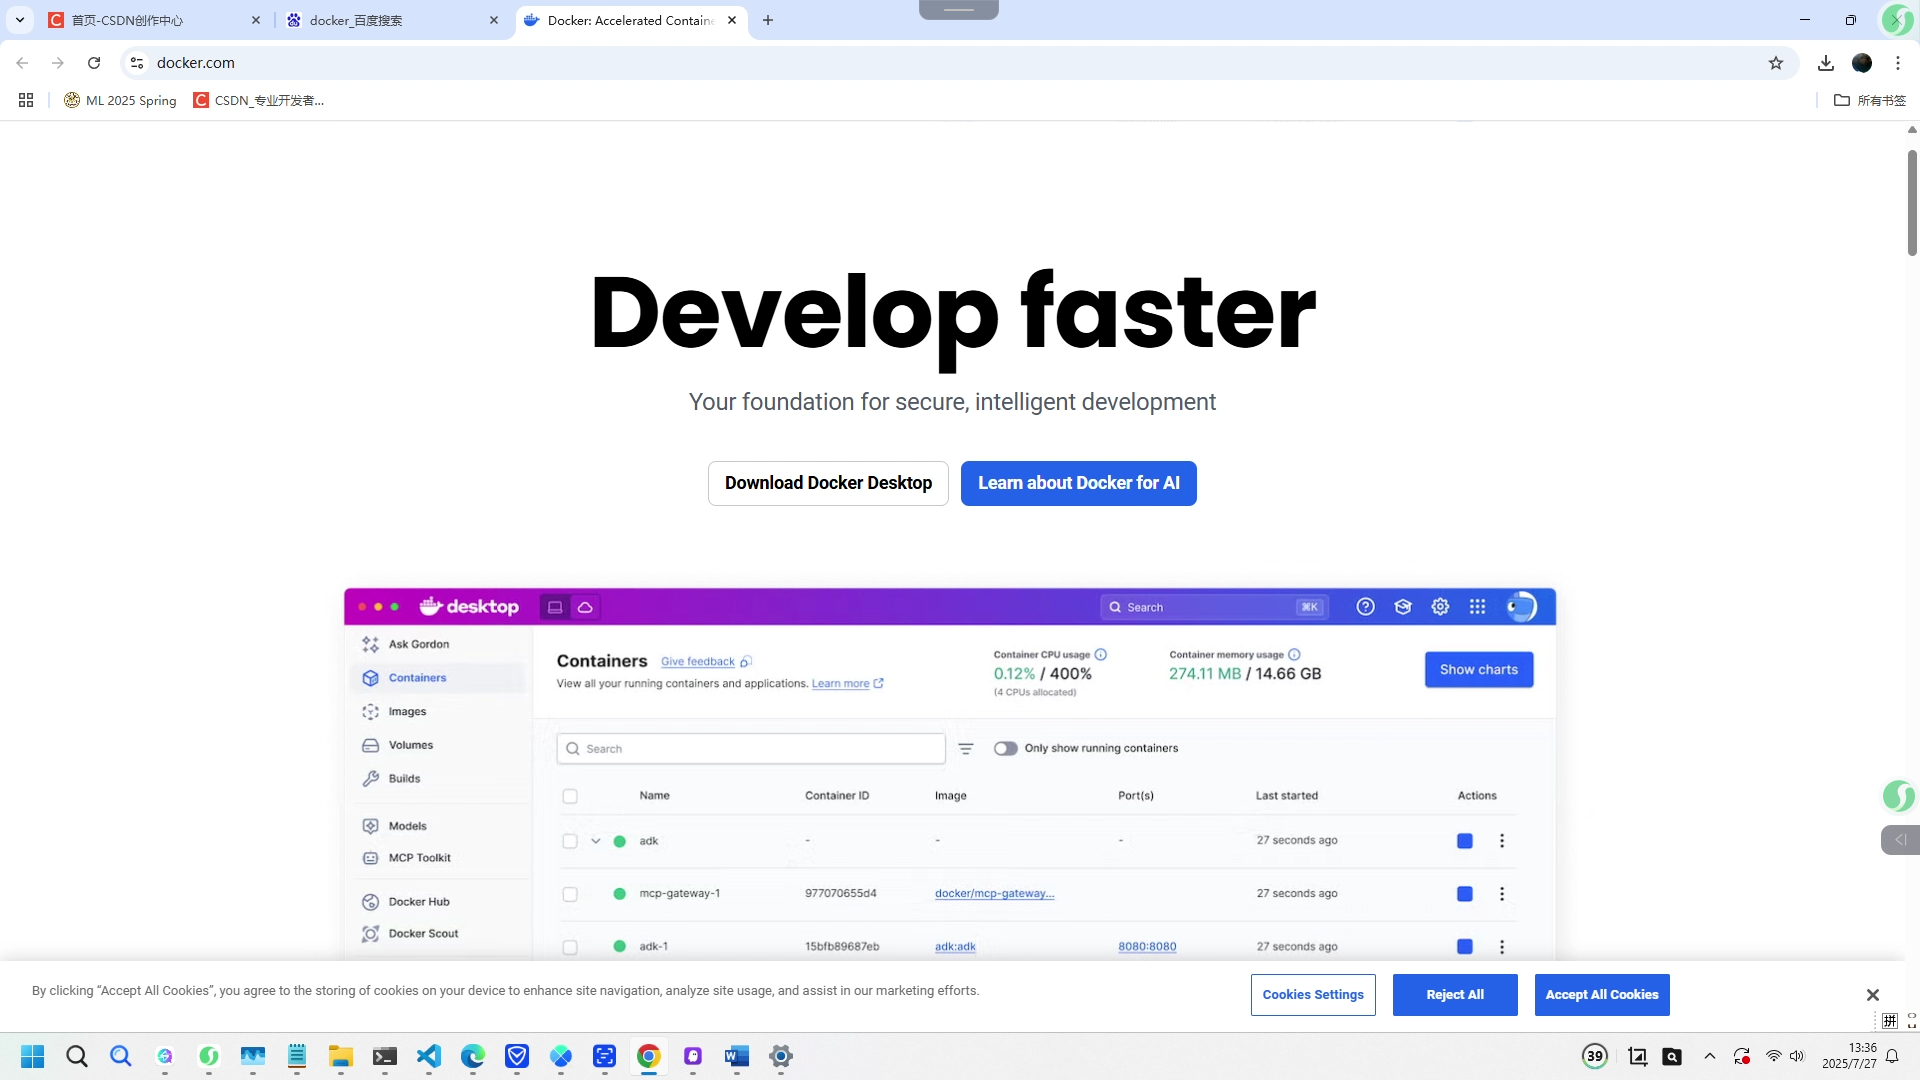Select the Images sidebar icon

pyautogui.click(x=370, y=712)
